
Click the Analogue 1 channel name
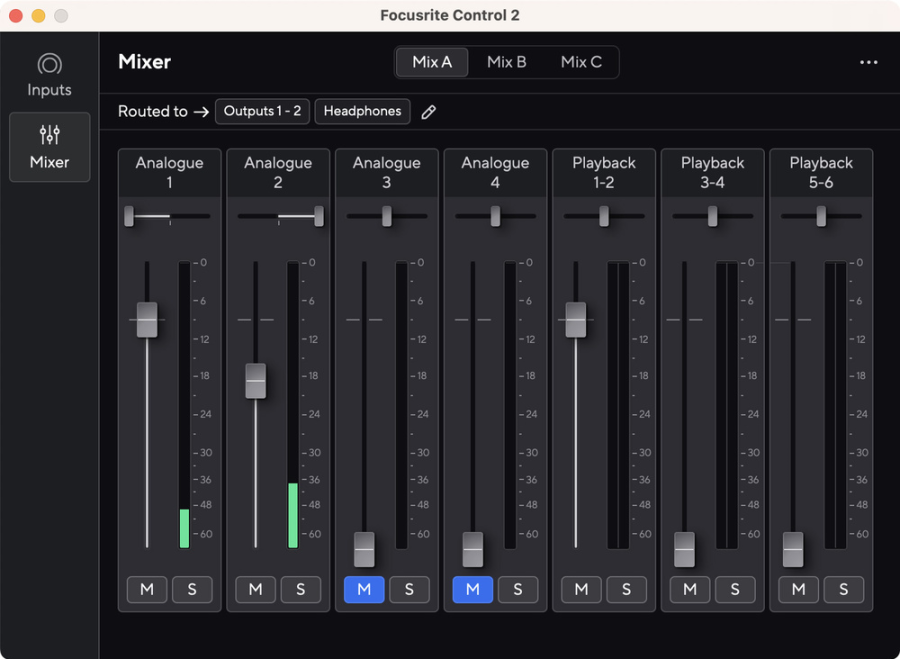tap(169, 172)
